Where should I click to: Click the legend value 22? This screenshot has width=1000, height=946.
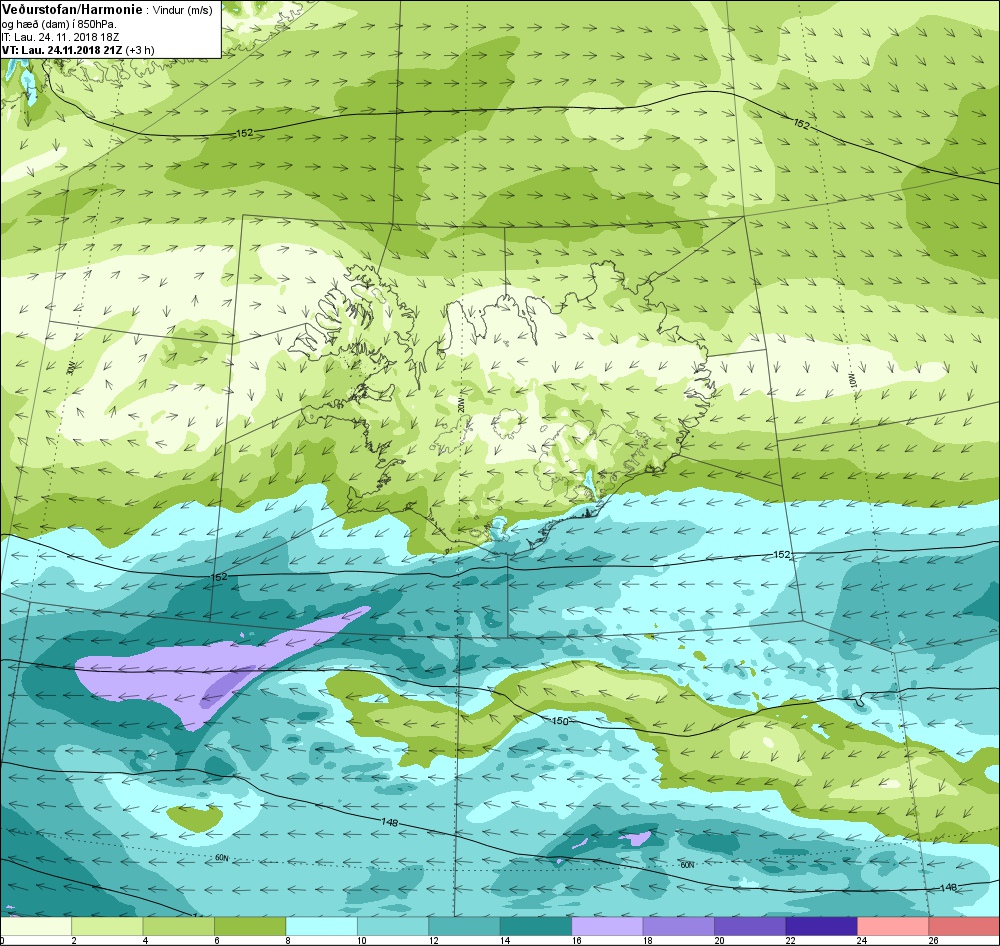pos(790,941)
